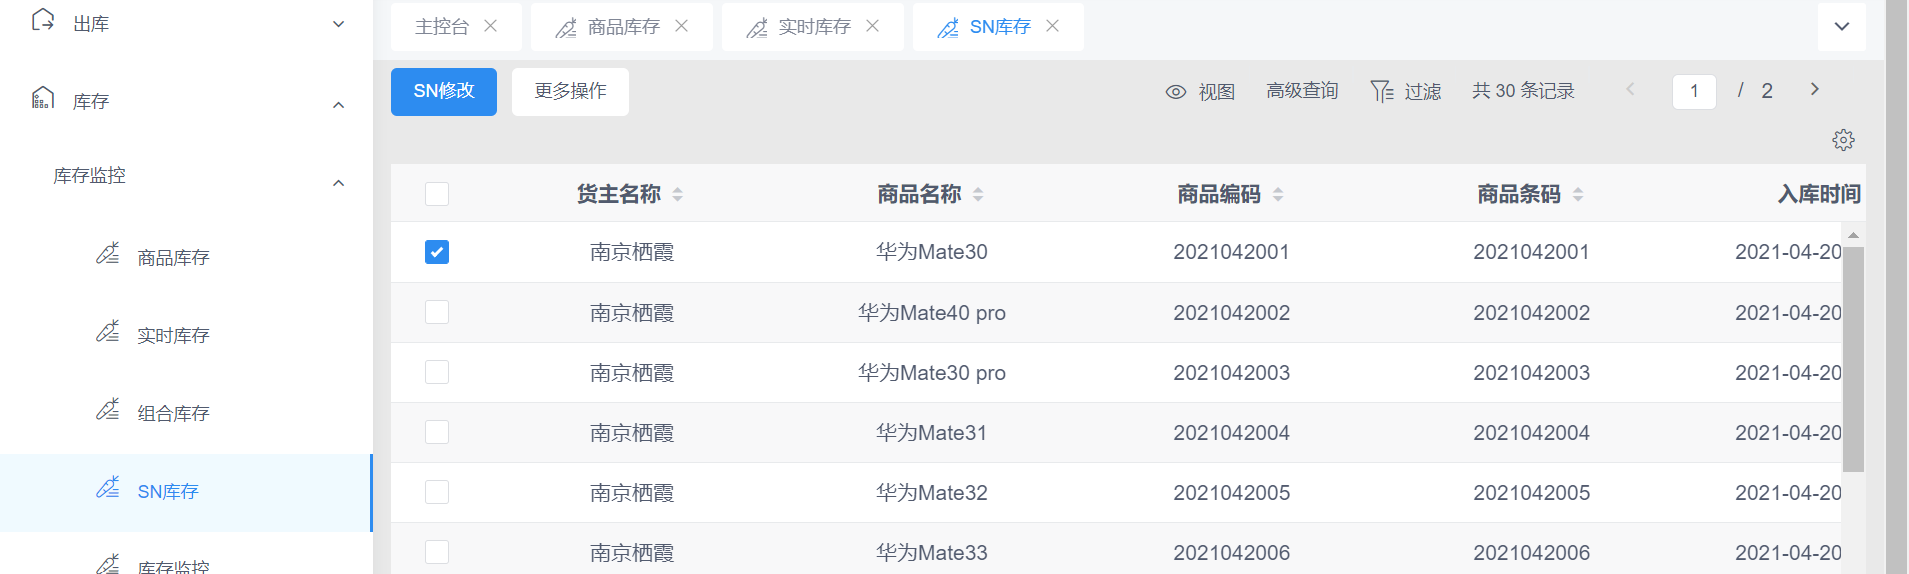Click the funnel 过滤 filter icon
This screenshot has height=574, width=1909.
(1382, 91)
